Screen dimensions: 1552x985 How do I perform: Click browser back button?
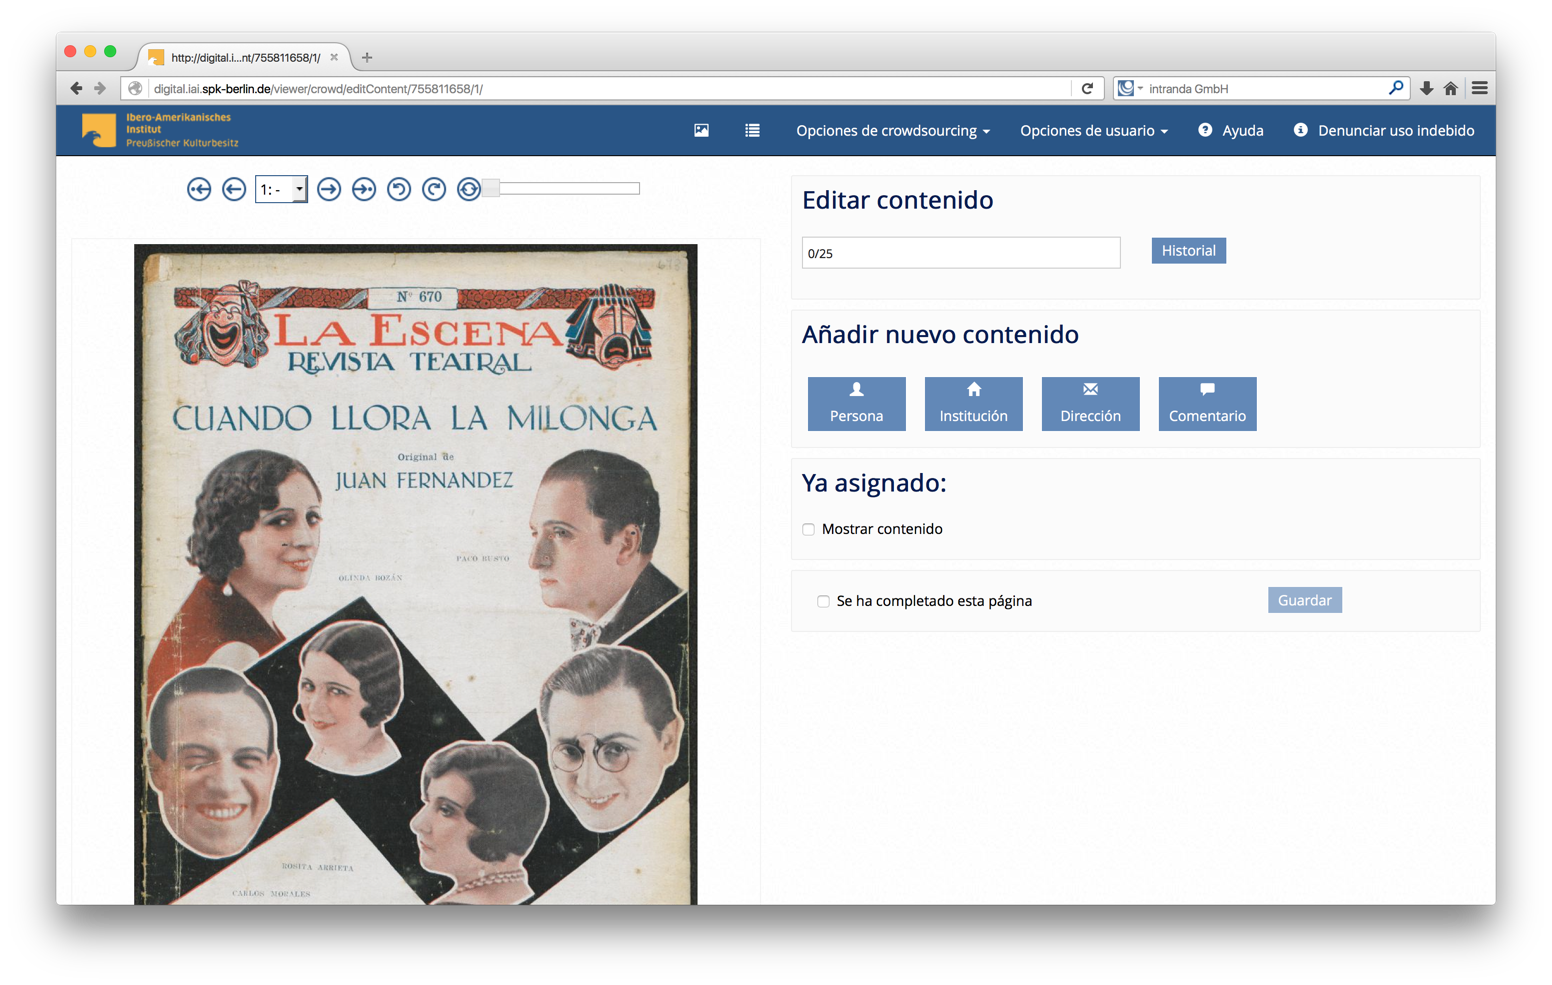[x=76, y=88]
